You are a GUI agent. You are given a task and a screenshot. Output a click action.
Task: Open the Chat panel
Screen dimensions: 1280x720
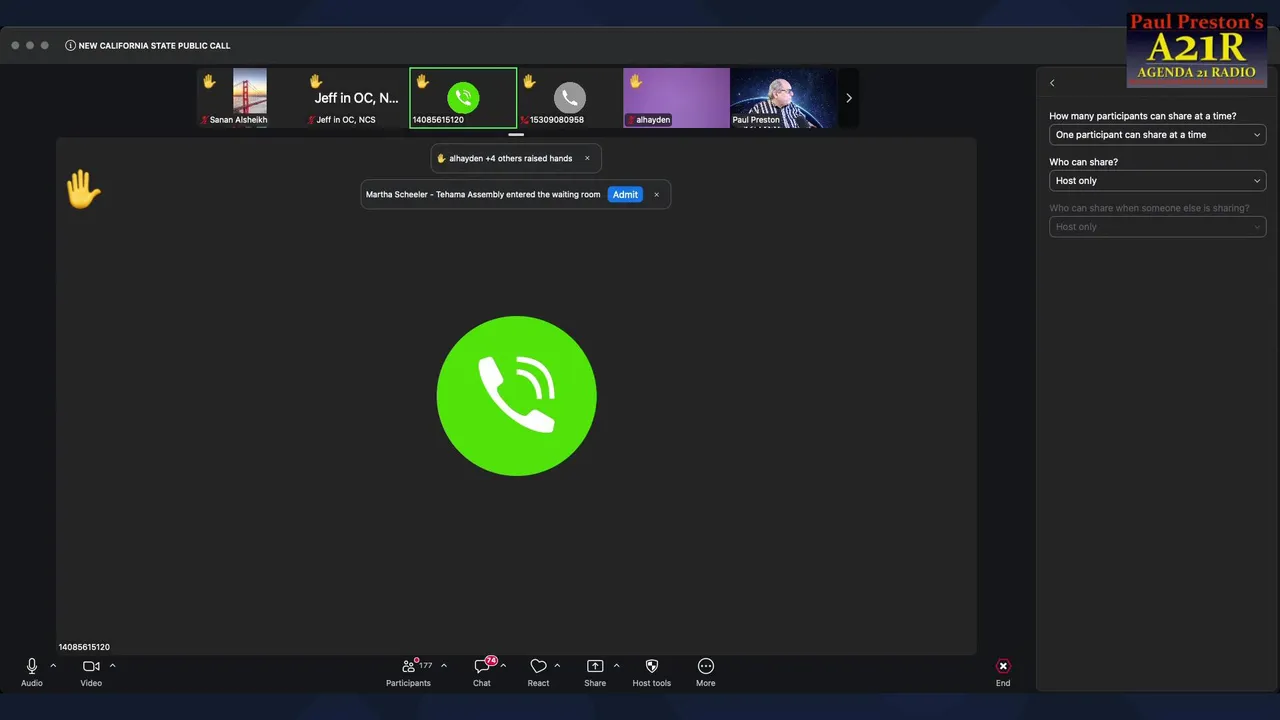pyautogui.click(x=482, y=672)
